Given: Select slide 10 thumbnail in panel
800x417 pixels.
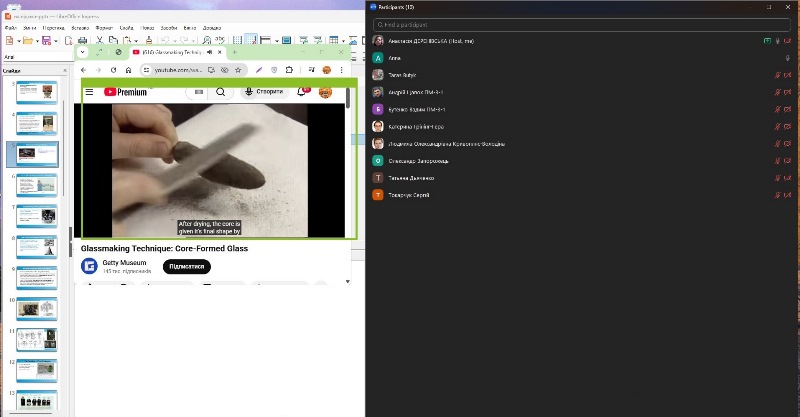Looking at the screenshot, I should (36, 308).
